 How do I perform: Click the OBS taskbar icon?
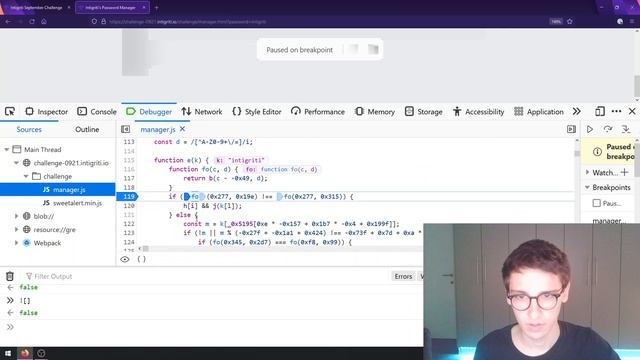pyautogui.click(x=41, y=353)
